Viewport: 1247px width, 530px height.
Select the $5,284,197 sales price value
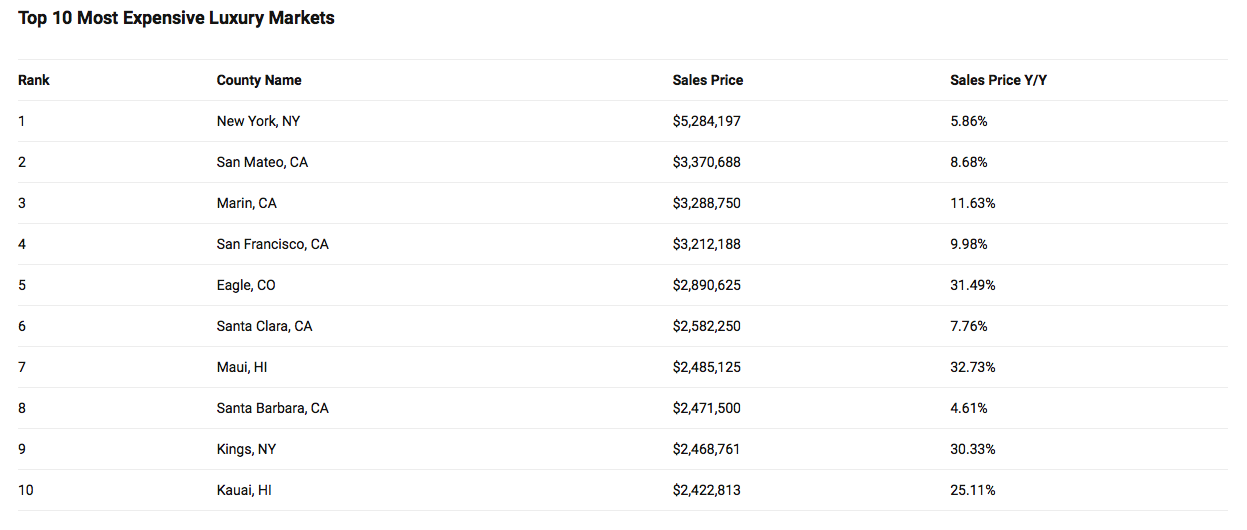pyautogui.click(x=707, y=121)
